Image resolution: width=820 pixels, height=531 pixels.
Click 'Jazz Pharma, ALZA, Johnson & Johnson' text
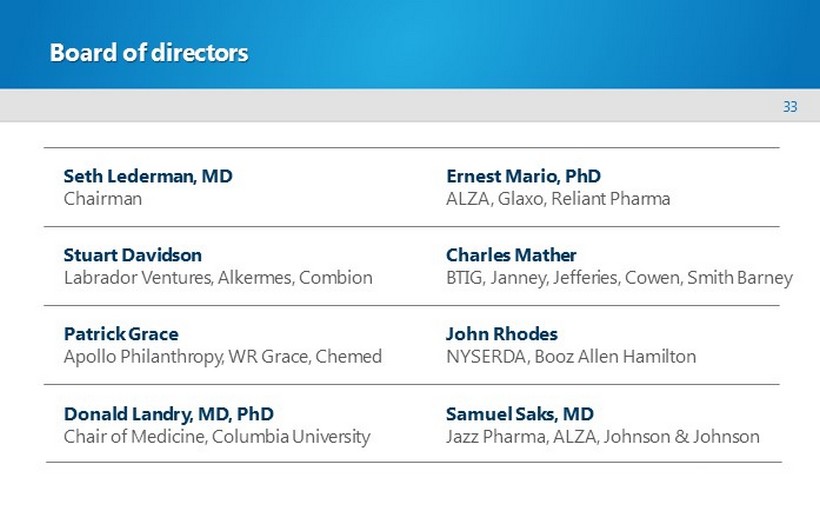tap(602, 436)
